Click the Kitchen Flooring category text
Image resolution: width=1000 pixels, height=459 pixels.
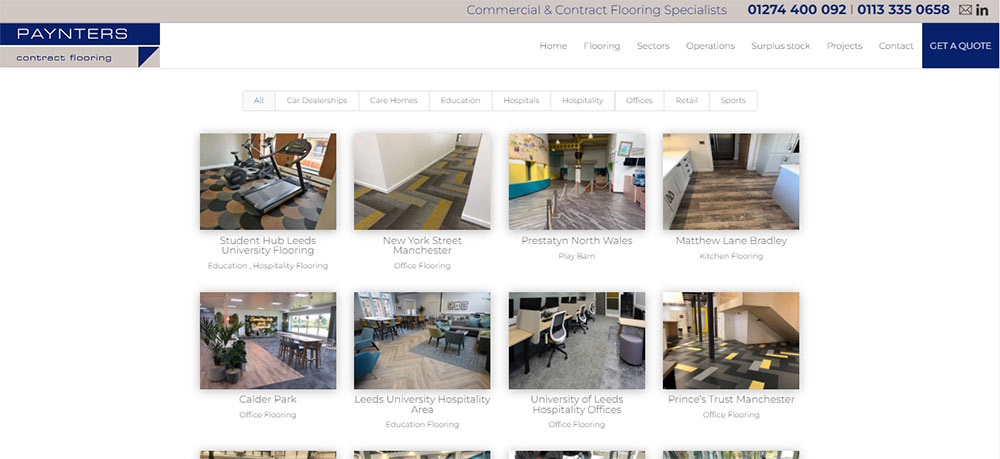tap(731, 256)
